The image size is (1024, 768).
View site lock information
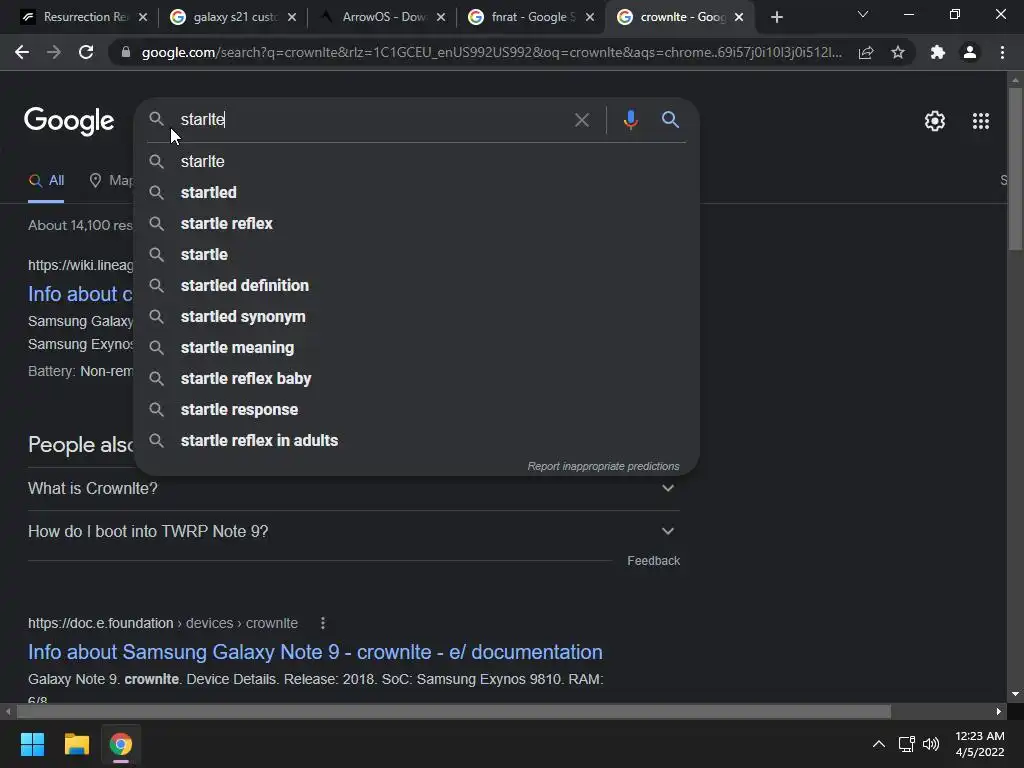[126, 52]
